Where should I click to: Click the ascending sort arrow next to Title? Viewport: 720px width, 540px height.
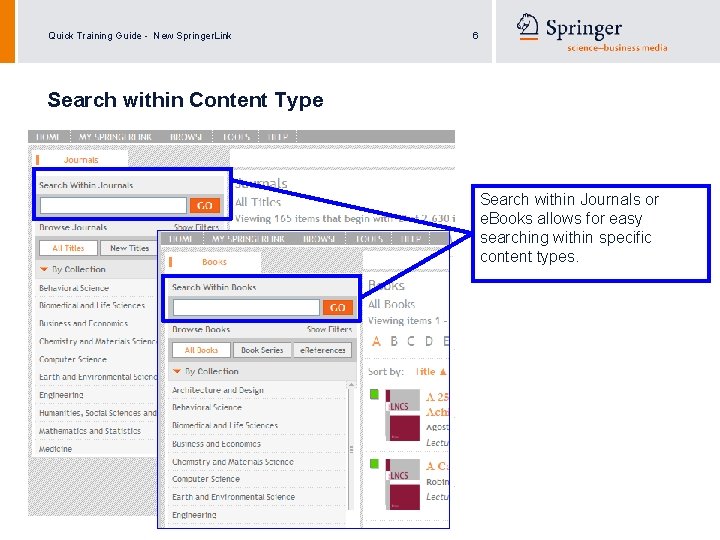[443, 371]
